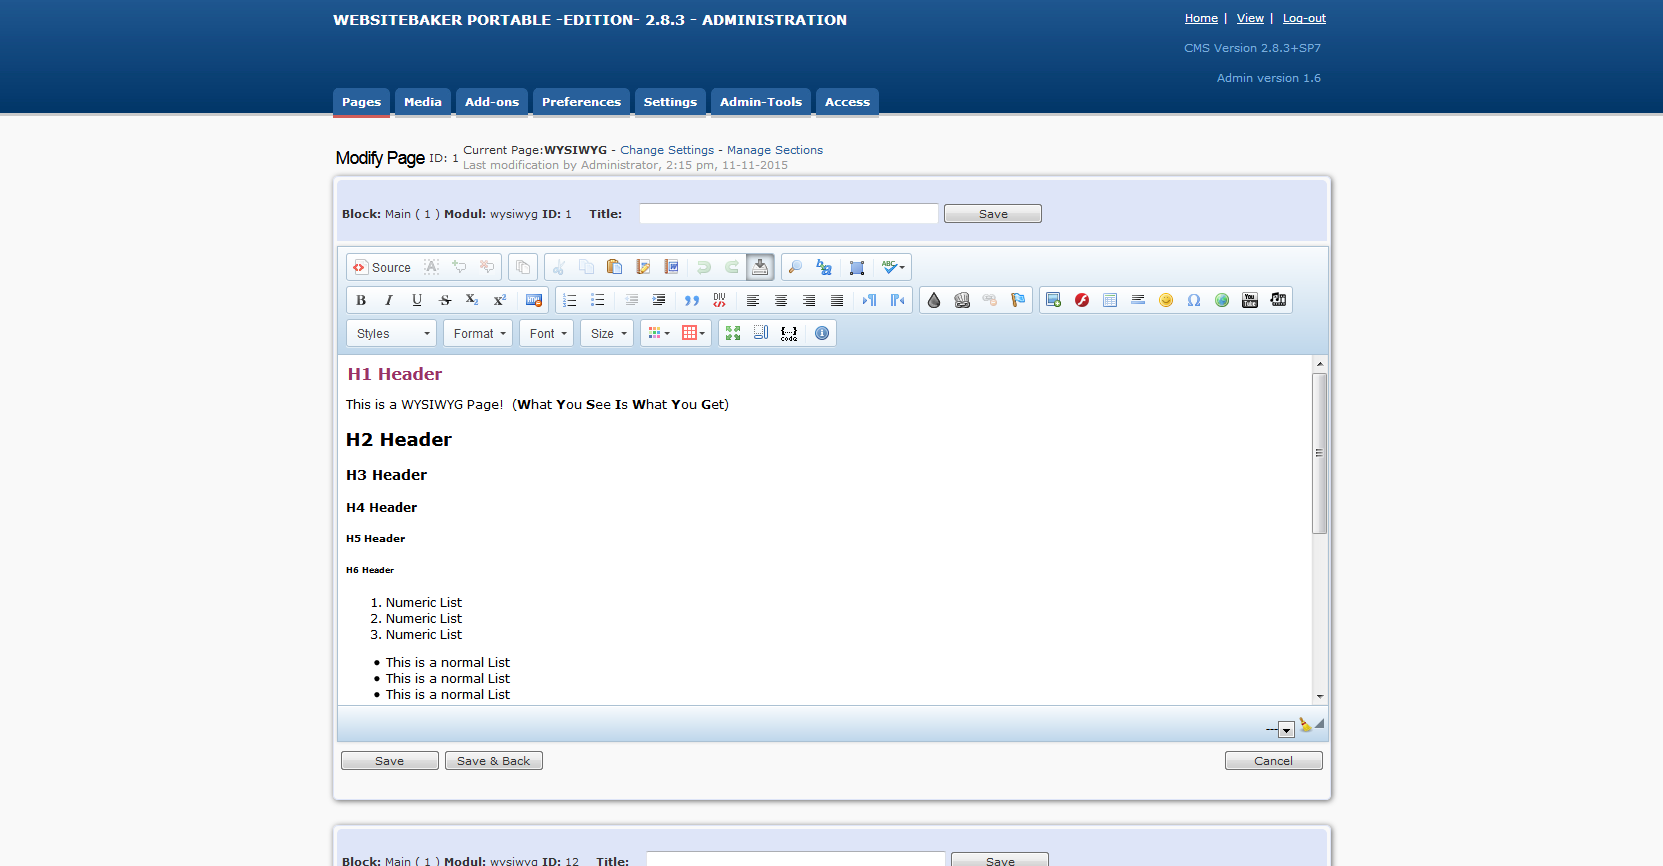Open the Add-ons tab
This screenshot has width=1663, height=866.
coord(492,102)
